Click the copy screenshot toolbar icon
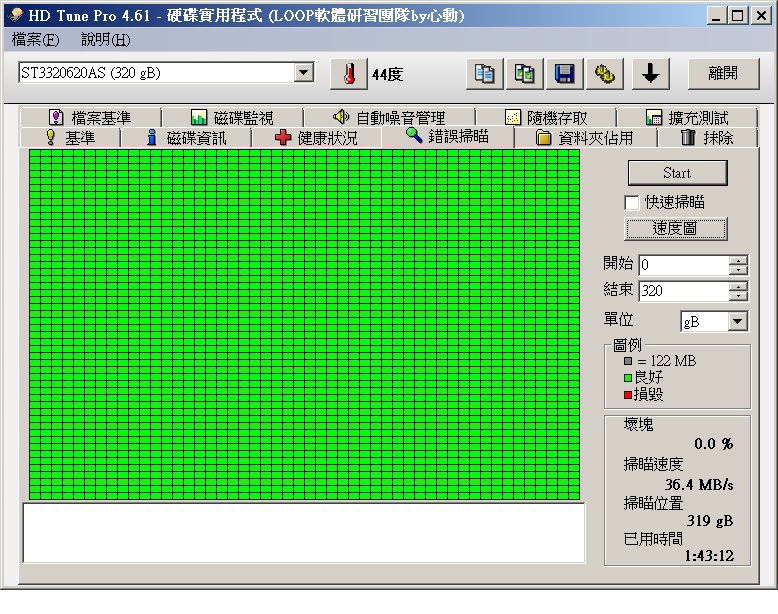Viewport: 778px width, 614px height. point(524,74)
